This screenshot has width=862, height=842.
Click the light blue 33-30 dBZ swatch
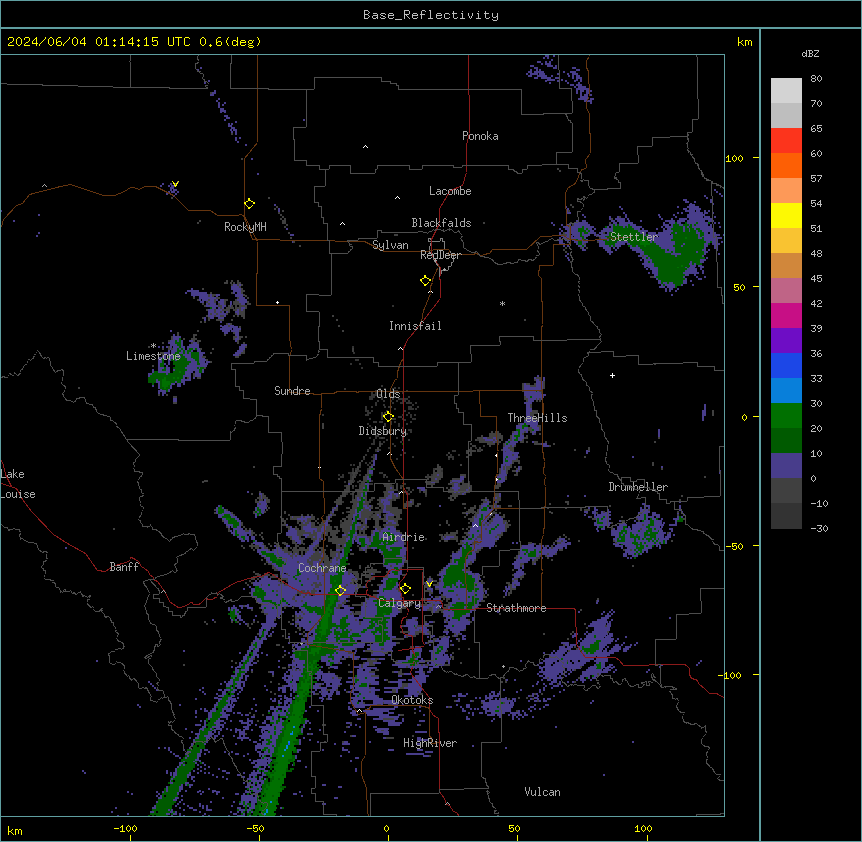click(x=786, y=391)
